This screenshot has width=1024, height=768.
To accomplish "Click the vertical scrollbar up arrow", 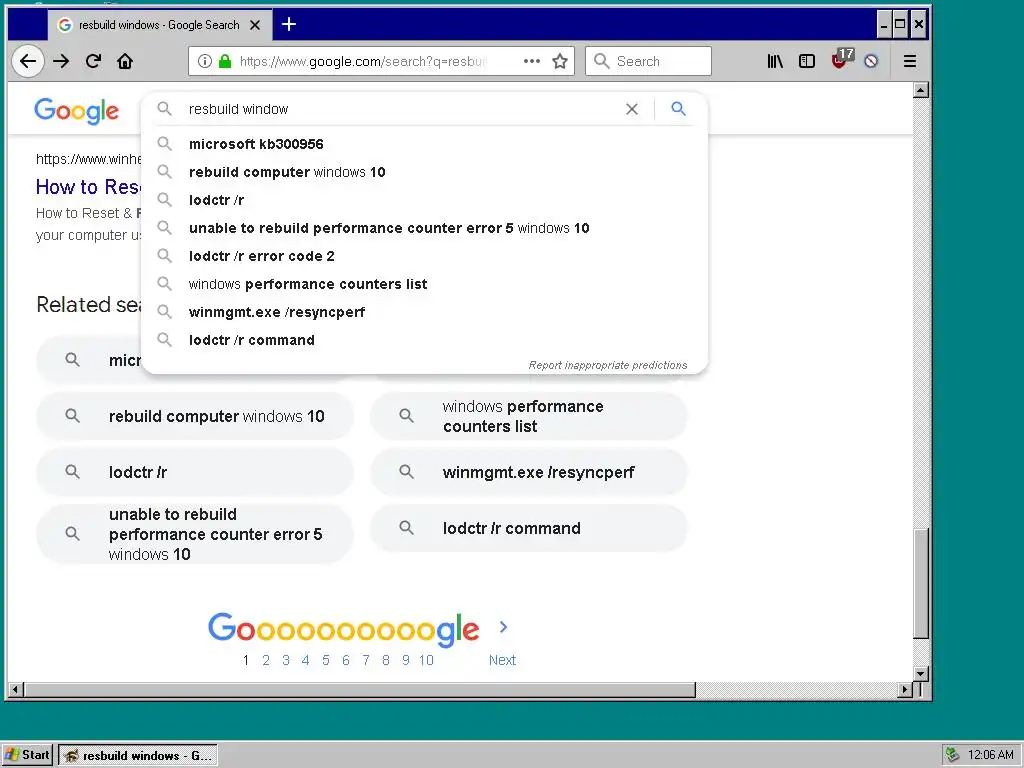I will tap(921, 90).
